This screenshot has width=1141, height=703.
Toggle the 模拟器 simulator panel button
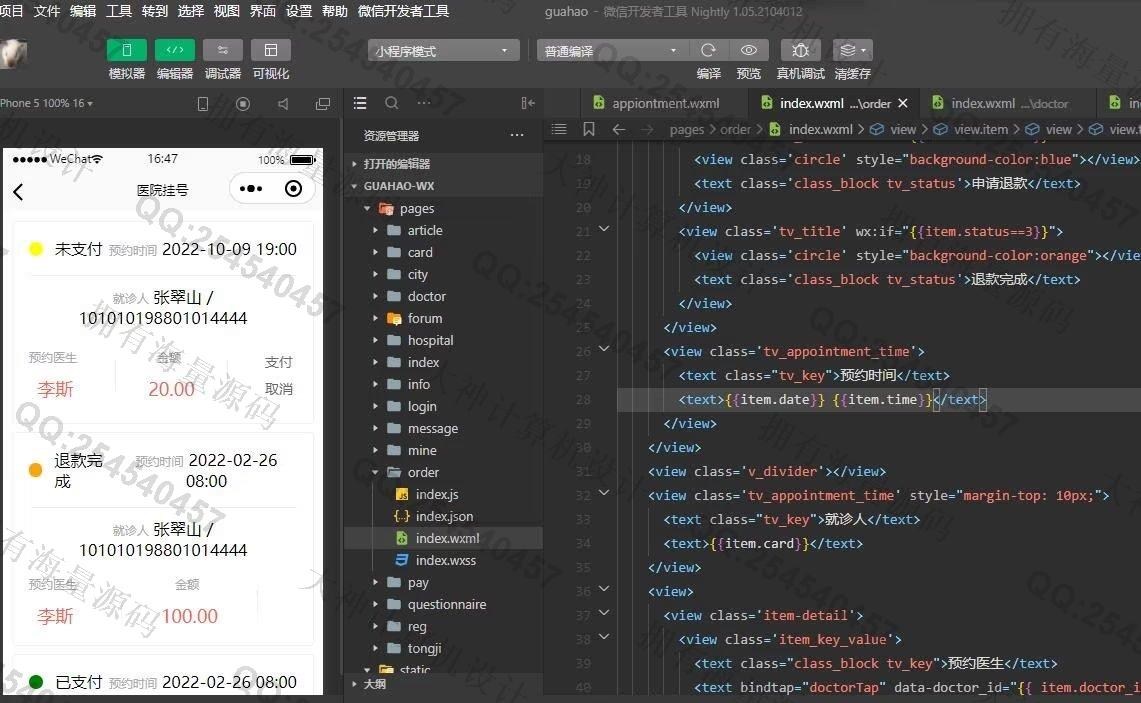[127, 50]
